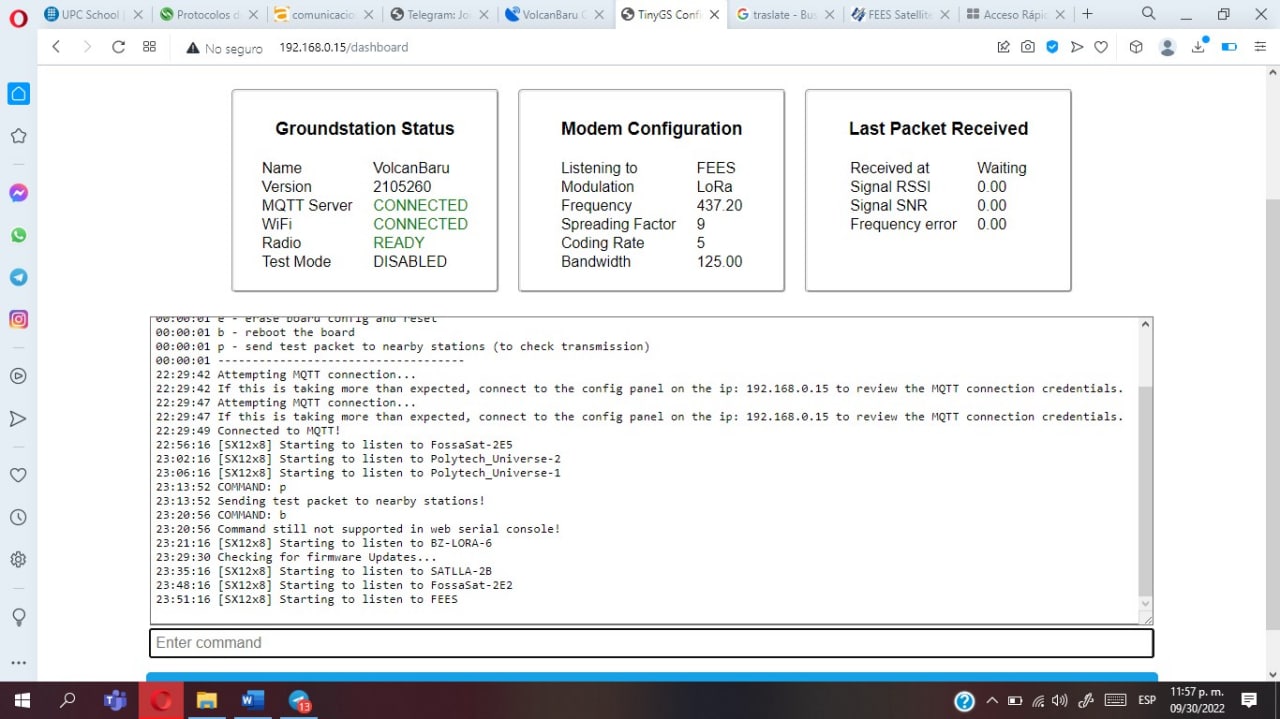Open the sidebar history clock icon
Viewport: 1280px width, 719px height.
[x=18, y=517]
